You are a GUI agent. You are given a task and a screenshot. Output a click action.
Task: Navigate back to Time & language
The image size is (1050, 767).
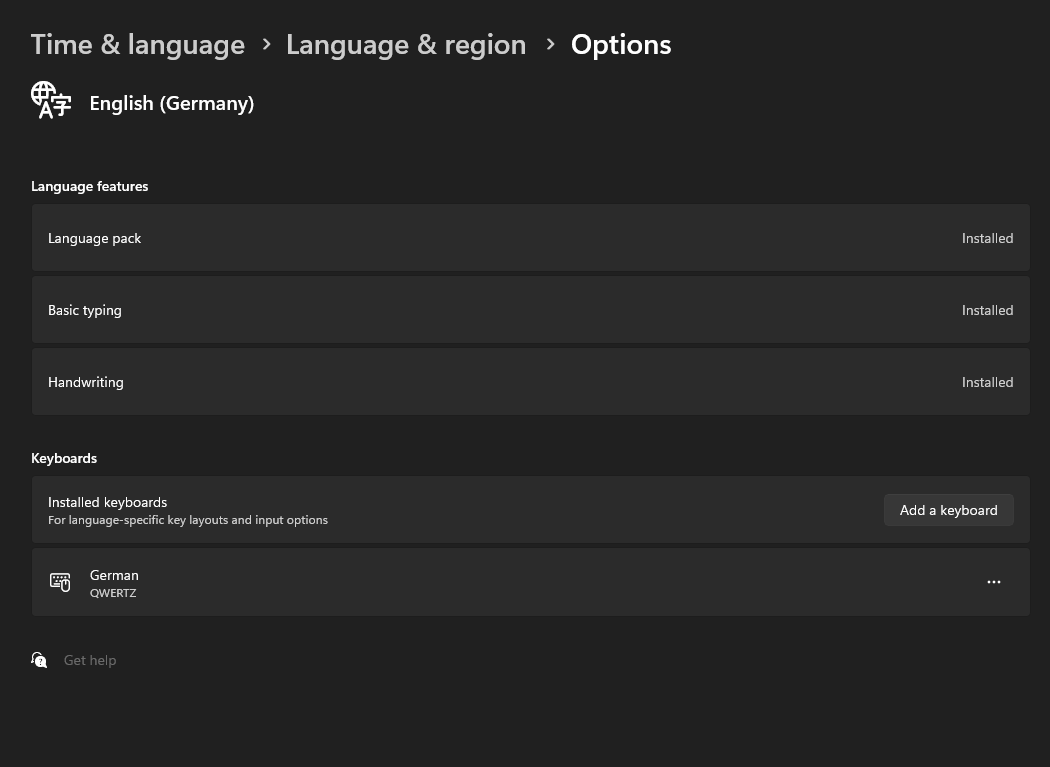[137, 44]
